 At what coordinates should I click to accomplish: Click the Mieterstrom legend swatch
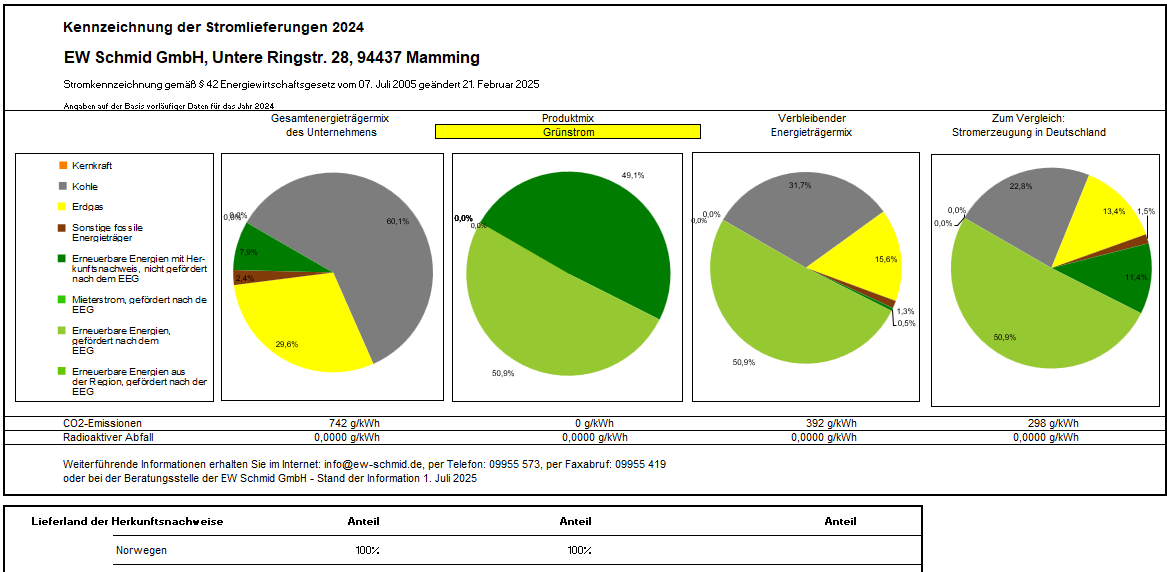pyautogui.click(x=64, y=299)
